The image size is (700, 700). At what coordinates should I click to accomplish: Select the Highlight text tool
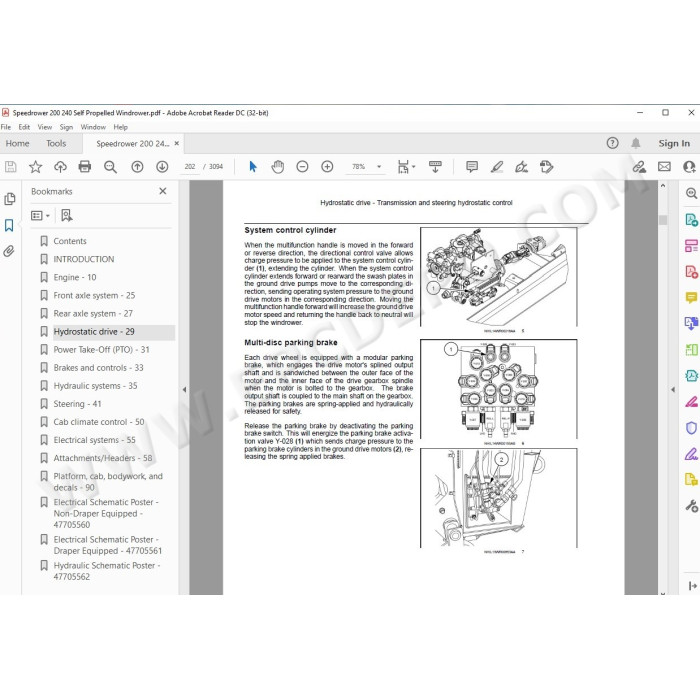pyautogui.click(x=496, y=167)
